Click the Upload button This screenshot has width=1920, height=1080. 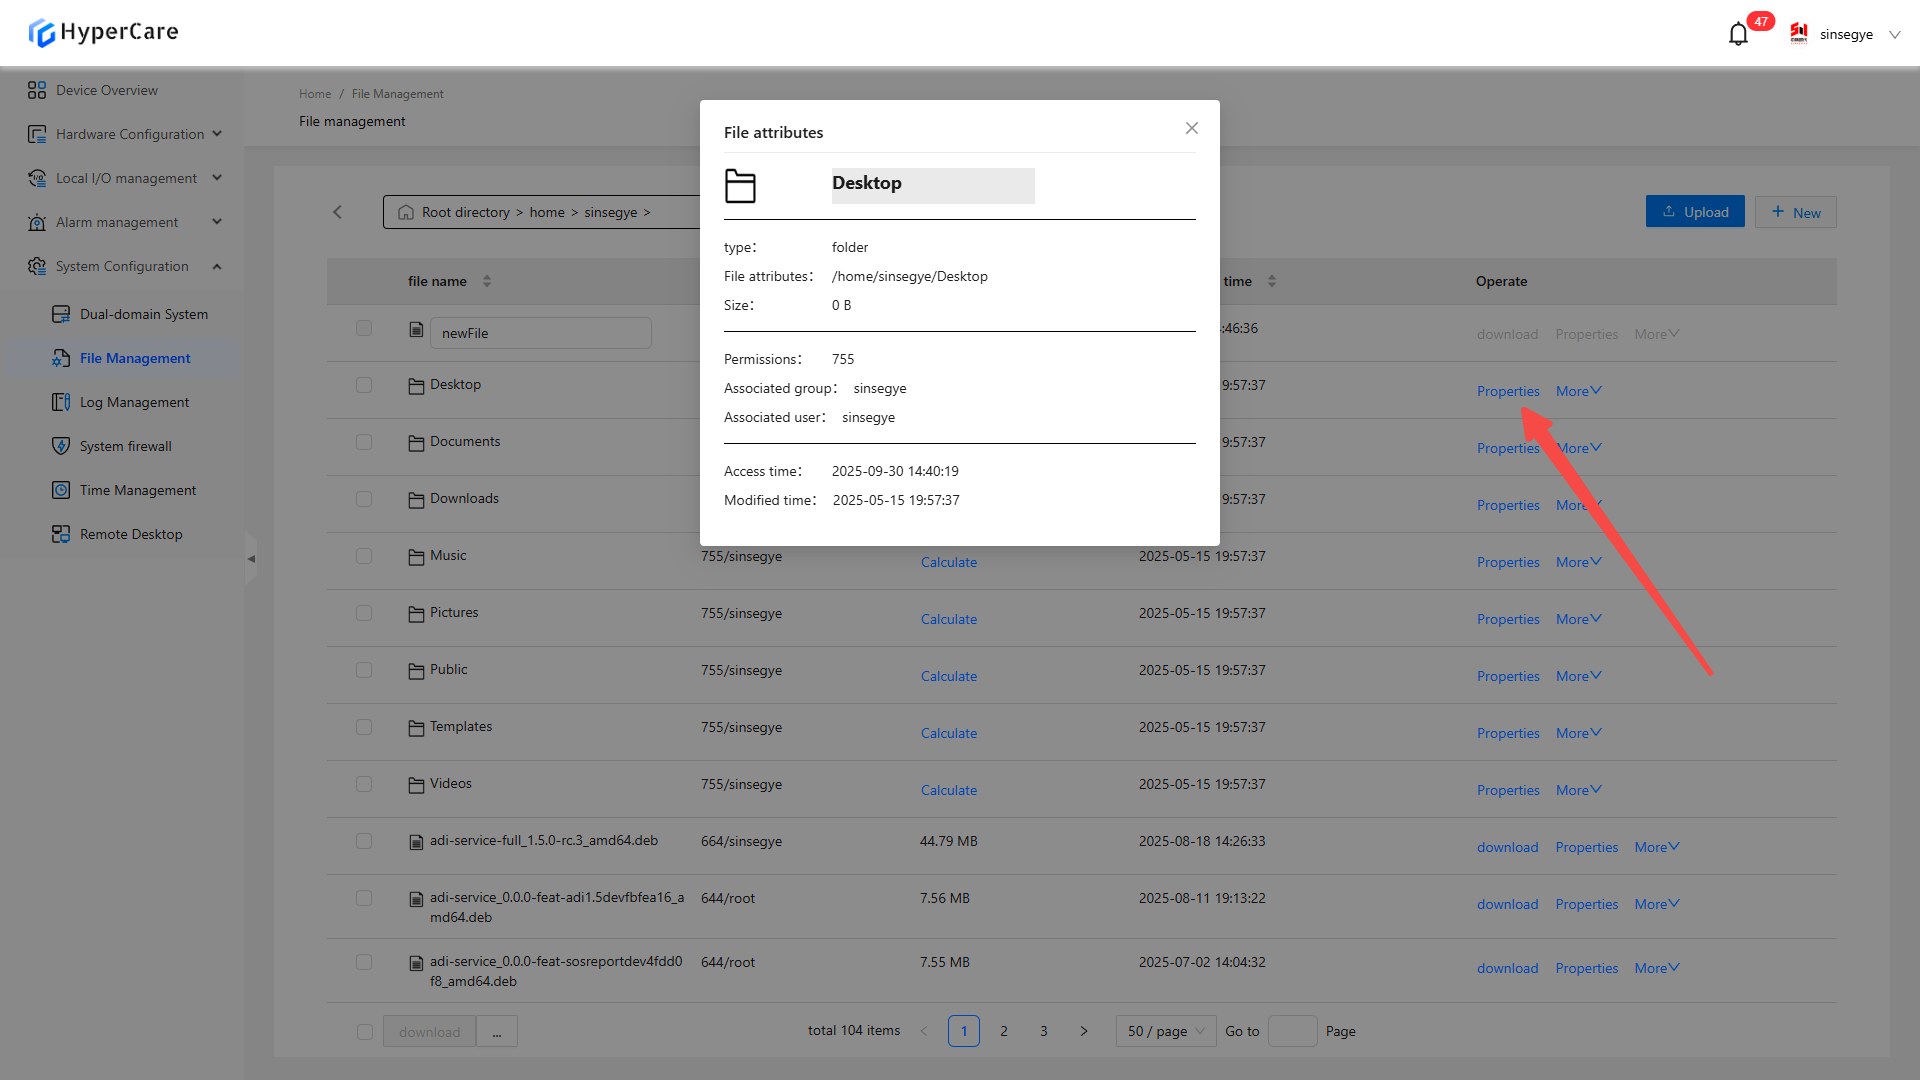(x=1695, y=212)
